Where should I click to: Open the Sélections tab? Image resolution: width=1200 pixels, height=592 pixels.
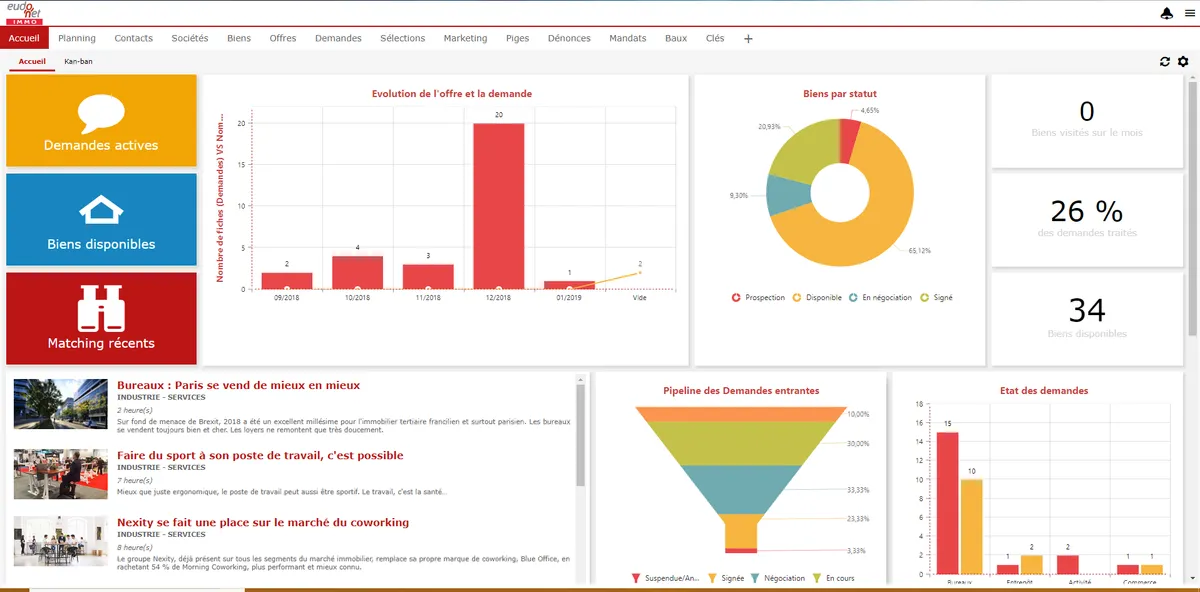(403, 38)
